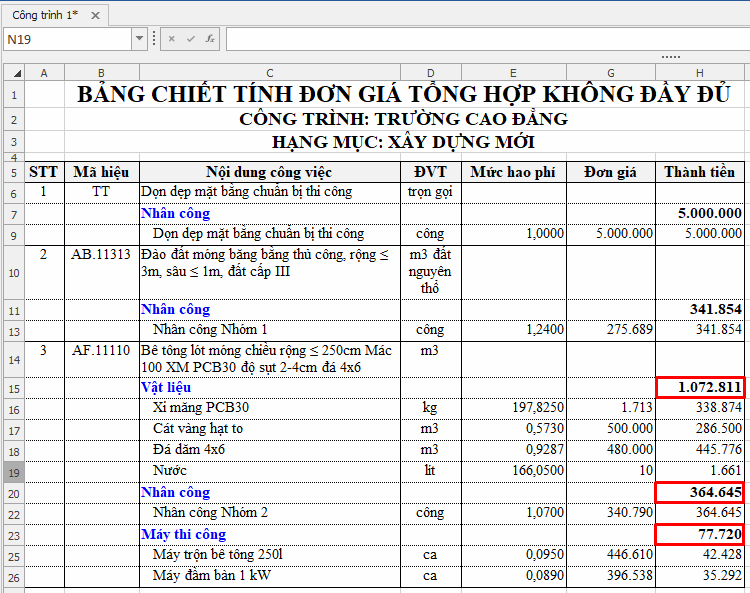Viewport: 750px width, 593px height.
Task: Click the title cell BẢNG CHIẾT TÍNH ĐƠN GIÁ
Action: pyautogui.click(x=404, y=94)
